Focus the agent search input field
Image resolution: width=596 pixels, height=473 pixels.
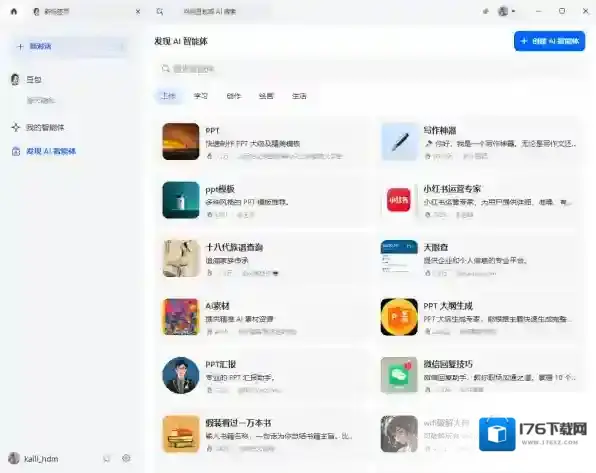(369, 69)
